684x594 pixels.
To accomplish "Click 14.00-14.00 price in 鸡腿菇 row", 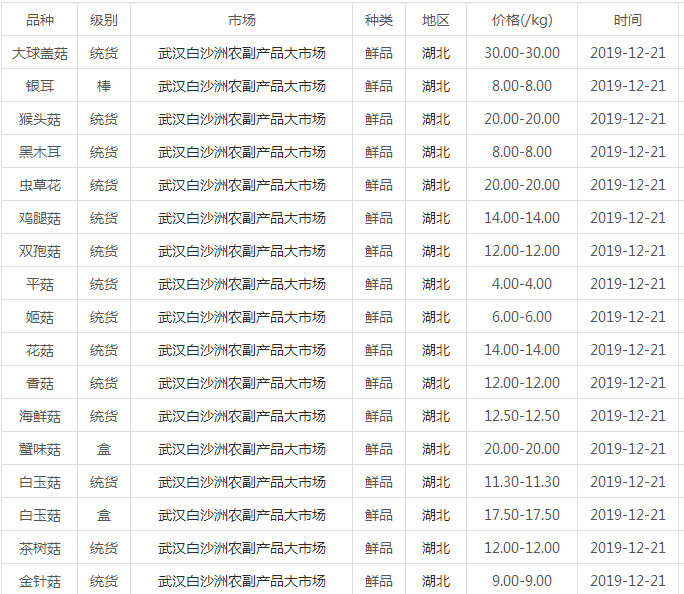I will point(522,218).
